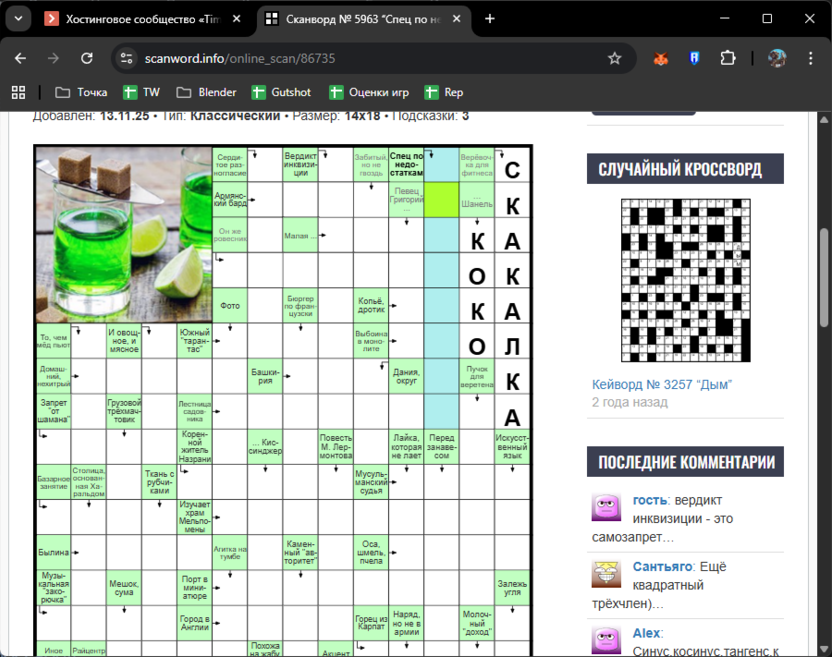Open commenter гость profile link
This screenshot has width=832, height=657.
[x=649, y=500]
